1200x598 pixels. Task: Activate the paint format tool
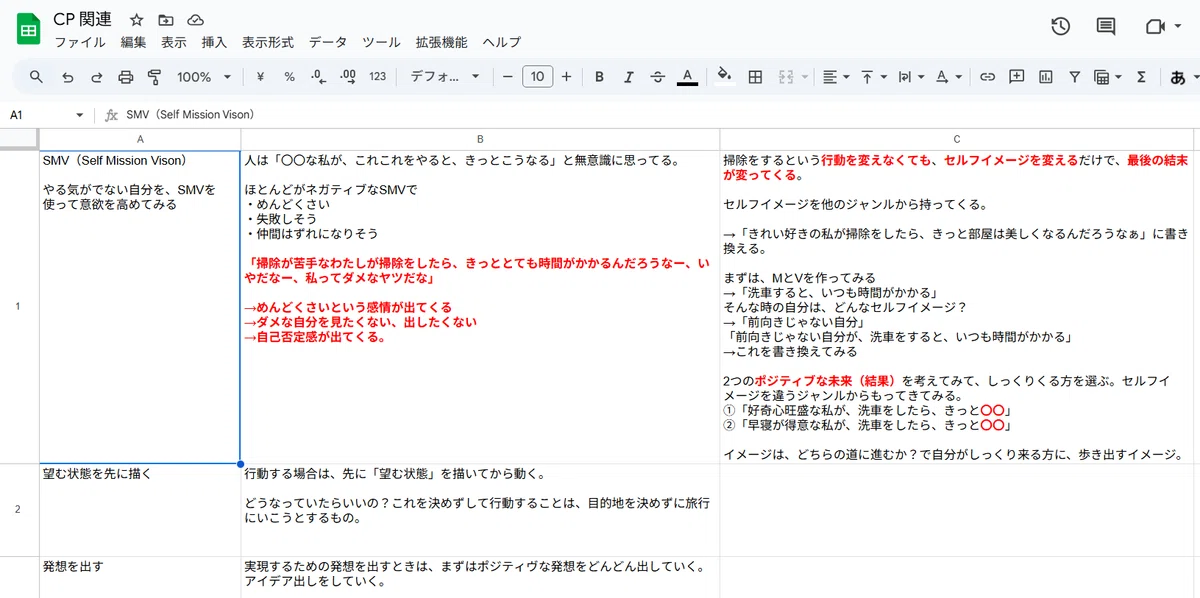155,77
